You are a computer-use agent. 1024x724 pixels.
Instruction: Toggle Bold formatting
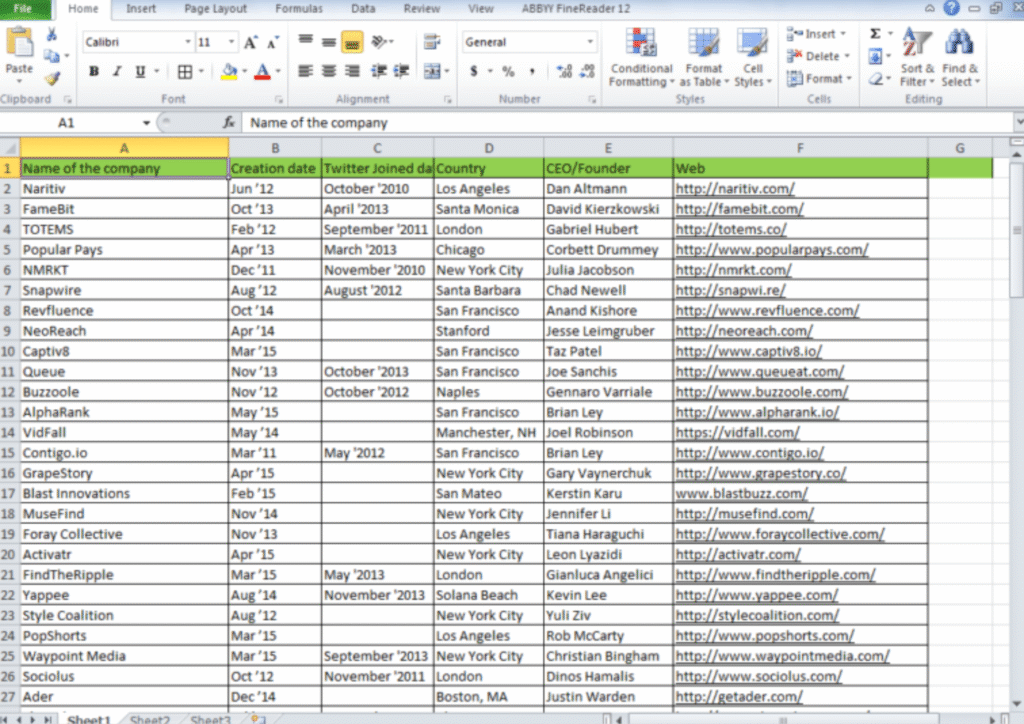[x=93, y=72]
